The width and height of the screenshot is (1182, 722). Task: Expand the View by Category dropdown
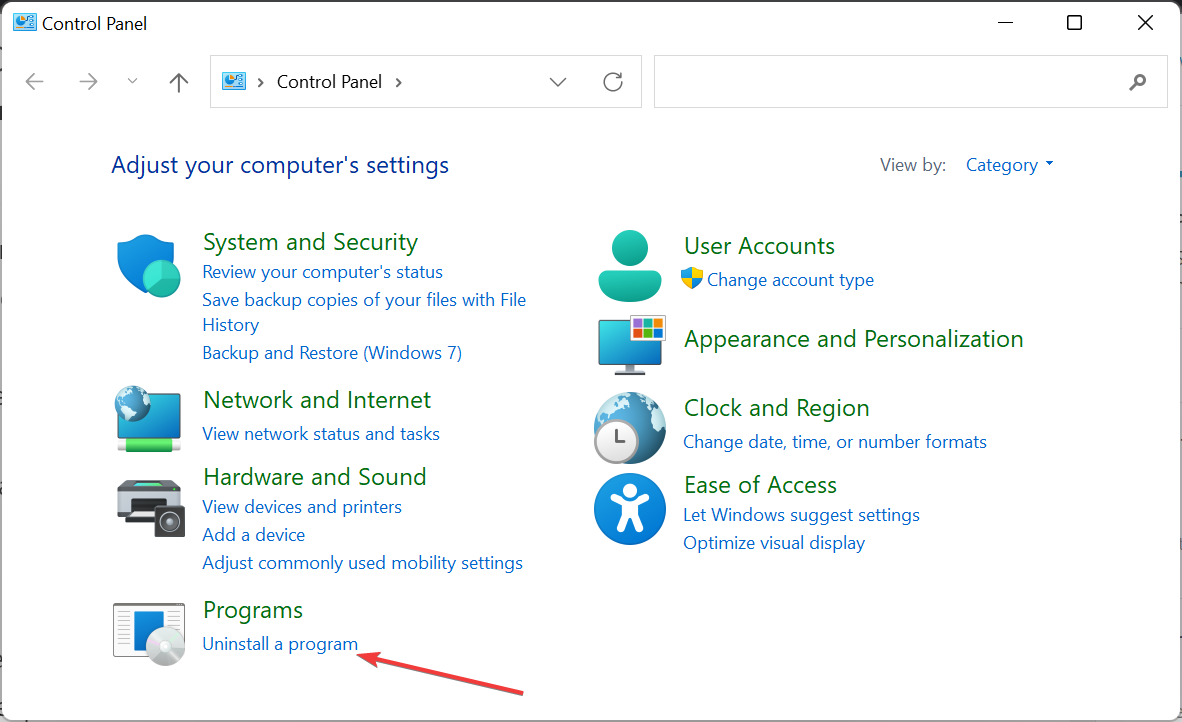[1009, 165]
